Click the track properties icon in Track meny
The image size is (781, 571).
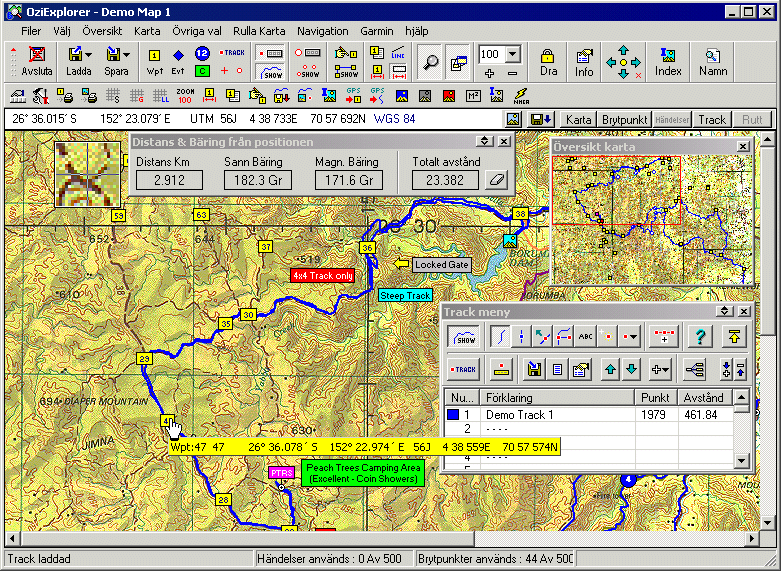click(x=580, y=369)
